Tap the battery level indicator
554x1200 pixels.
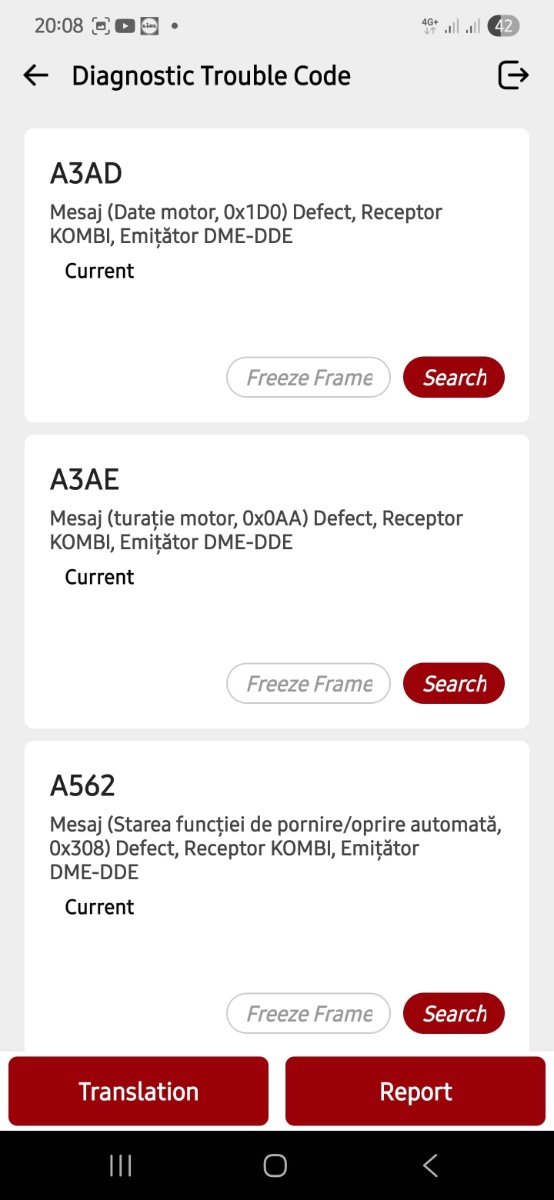tap(503, 26)
